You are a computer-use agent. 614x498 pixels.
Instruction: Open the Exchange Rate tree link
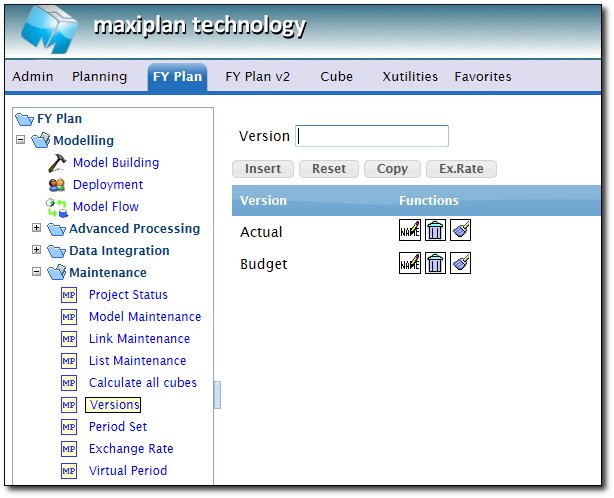[131, 449]
